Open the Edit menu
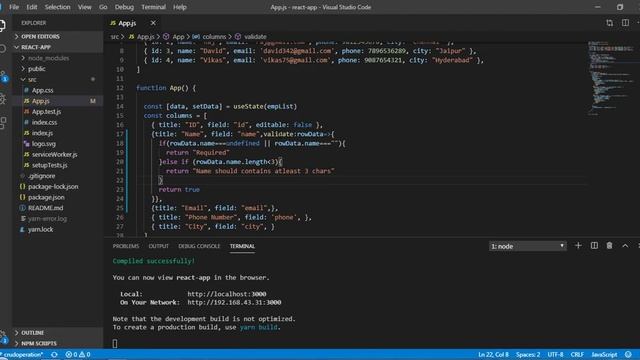Viewport: 640px width, 360px height. tap(31, 7)
